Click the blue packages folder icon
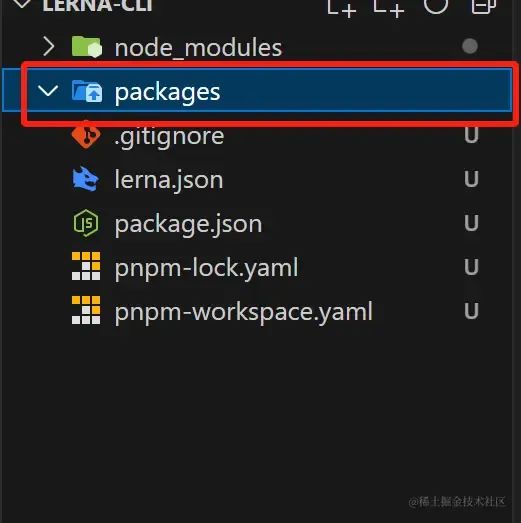Image resolution: width=521 pixels, height=523 pixels. pos(87,91)
